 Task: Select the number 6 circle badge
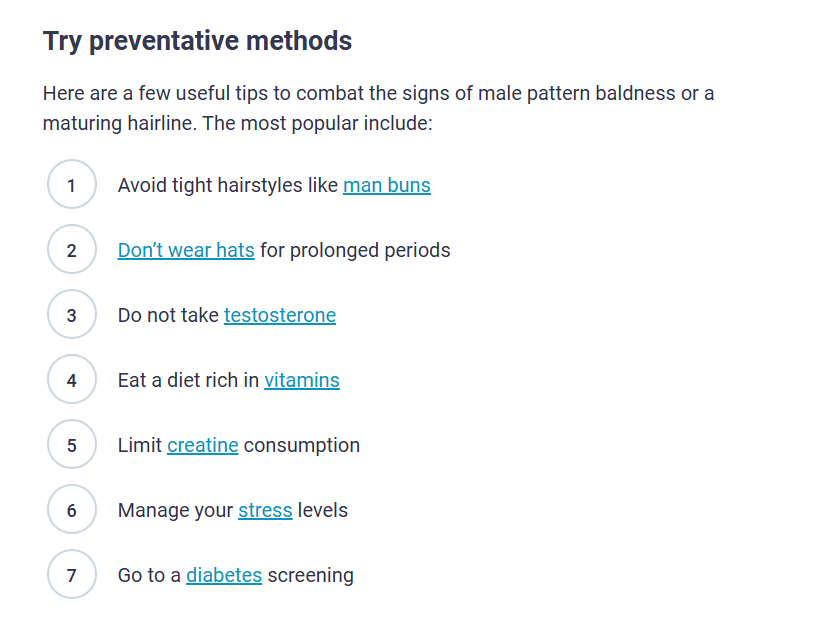pos(72,510)
